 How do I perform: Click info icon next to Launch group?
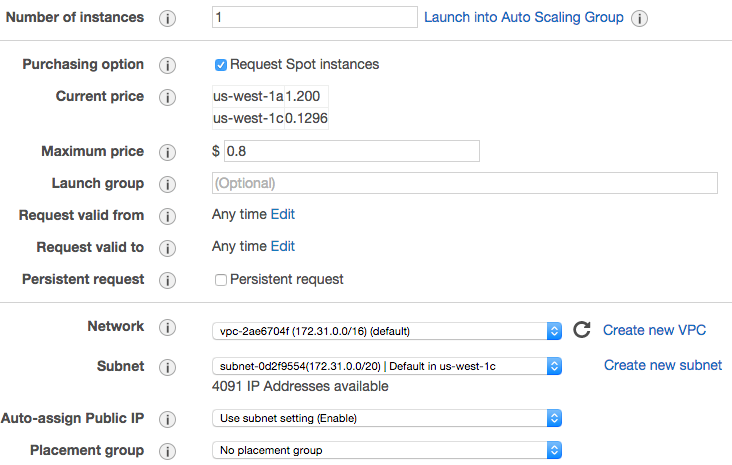168,184
